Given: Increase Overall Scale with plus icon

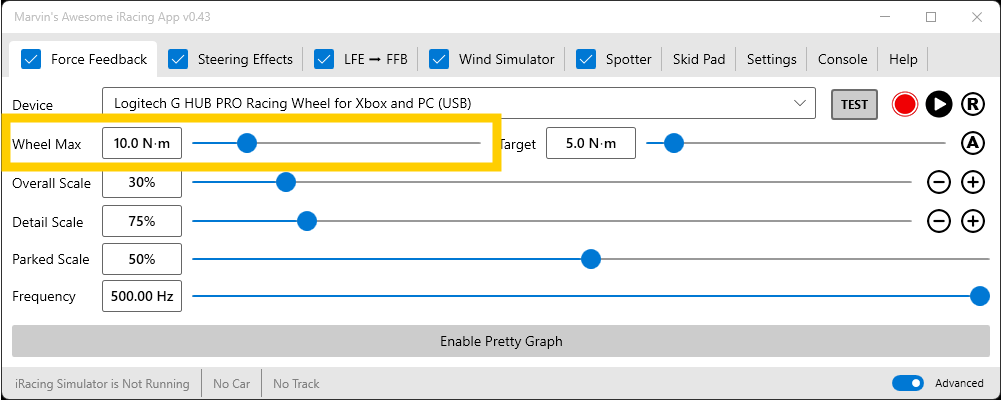Looking at the screenshot, I should [x=973, y=182].
